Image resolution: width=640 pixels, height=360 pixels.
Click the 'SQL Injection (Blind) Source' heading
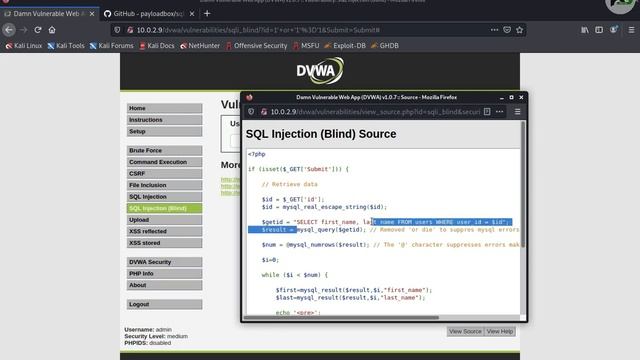[x=321, y=134]
